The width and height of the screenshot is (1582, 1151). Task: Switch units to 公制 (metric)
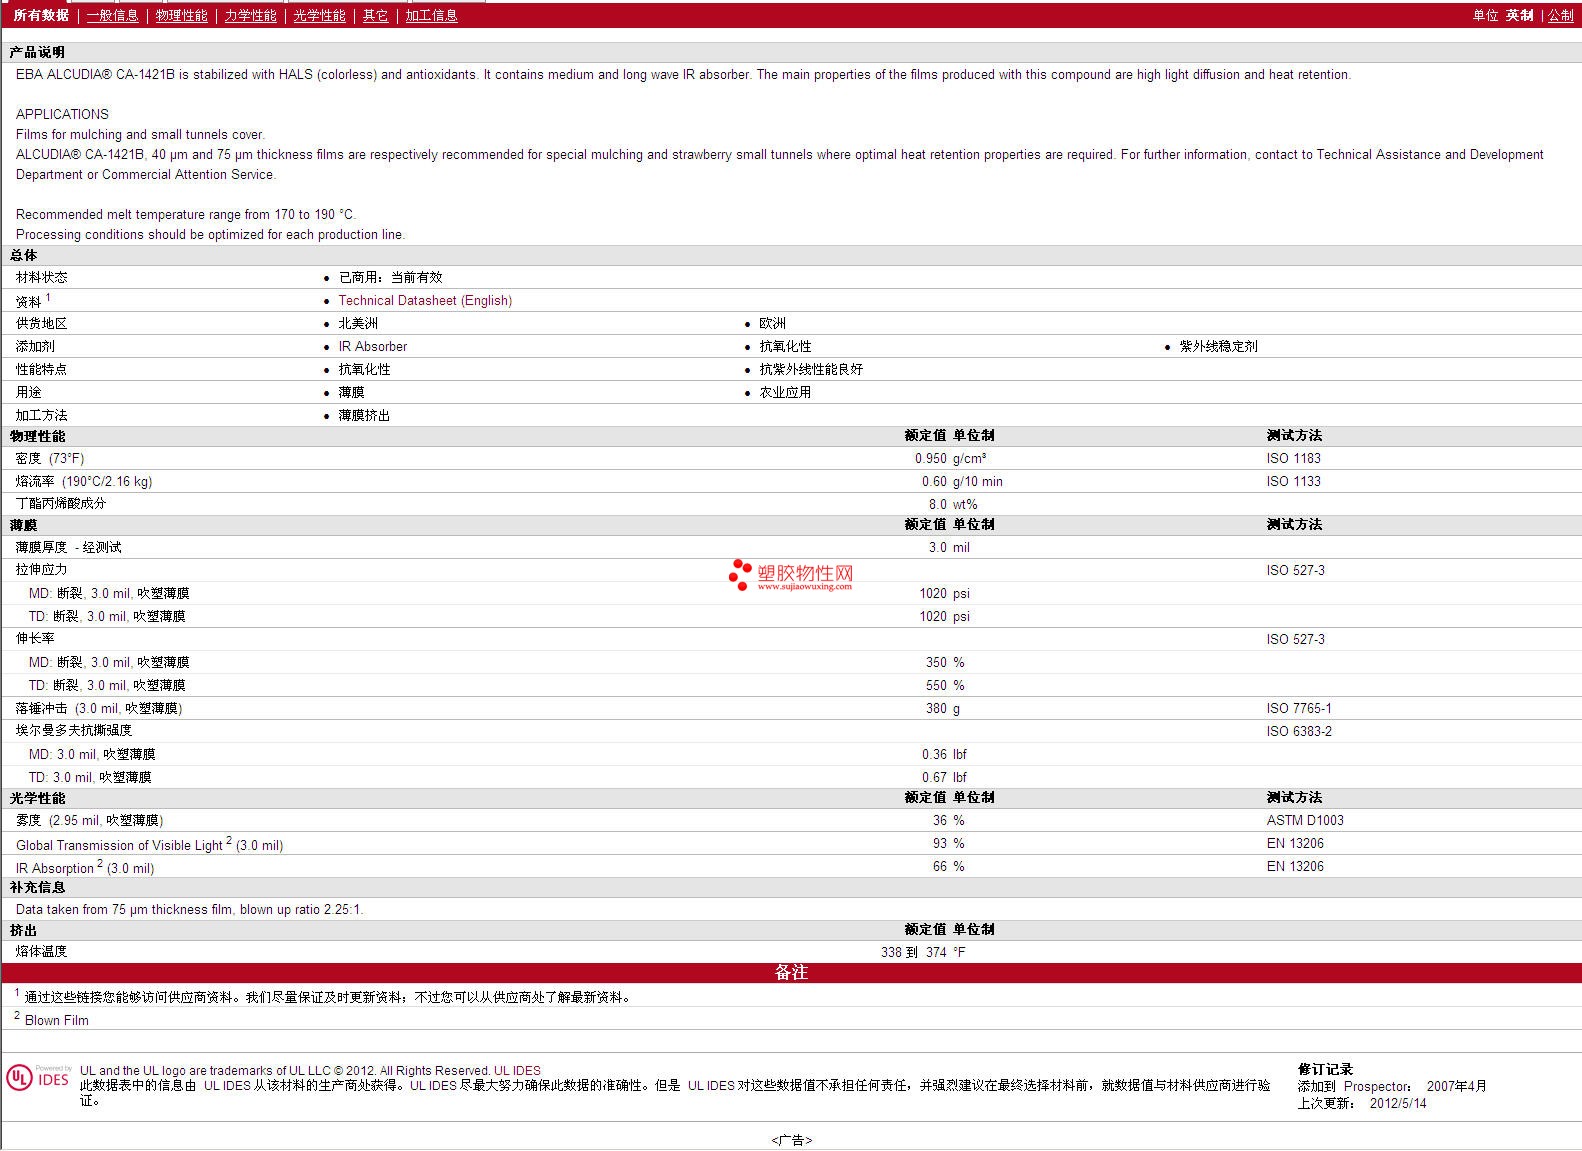[x=1560, y=15]
